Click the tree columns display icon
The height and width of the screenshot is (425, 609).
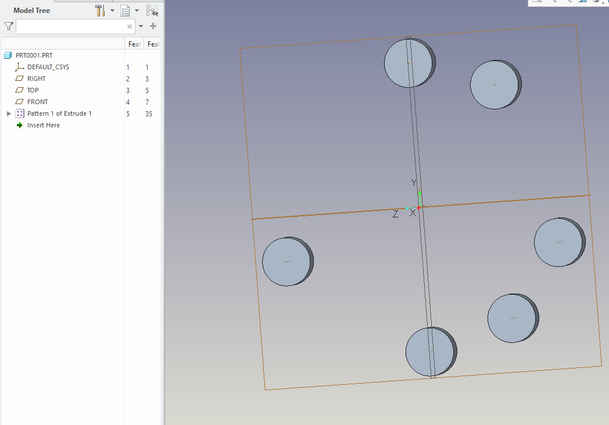pos(125,10)
